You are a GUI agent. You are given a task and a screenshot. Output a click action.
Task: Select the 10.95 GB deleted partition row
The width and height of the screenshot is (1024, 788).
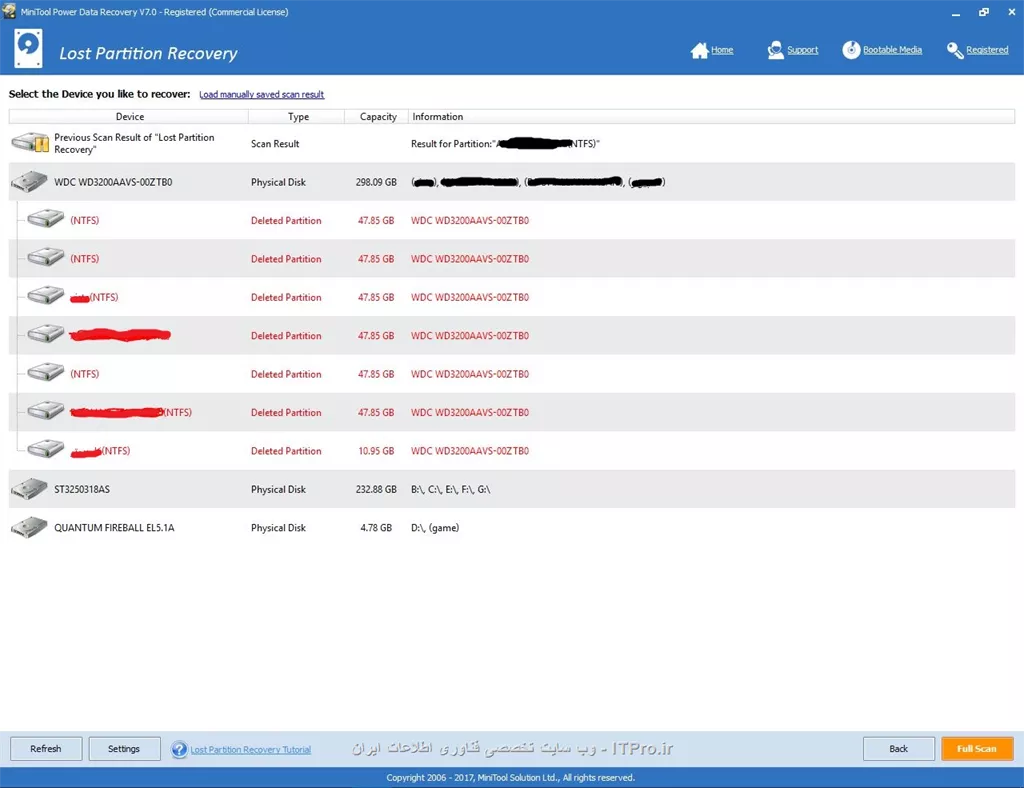300,451
